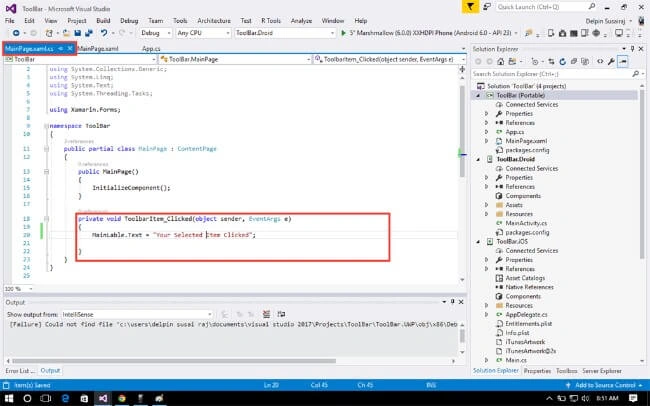This screenshot has height=406, width=650.
Task: Click the Search Solution Explorer input field
Action: 553,74
